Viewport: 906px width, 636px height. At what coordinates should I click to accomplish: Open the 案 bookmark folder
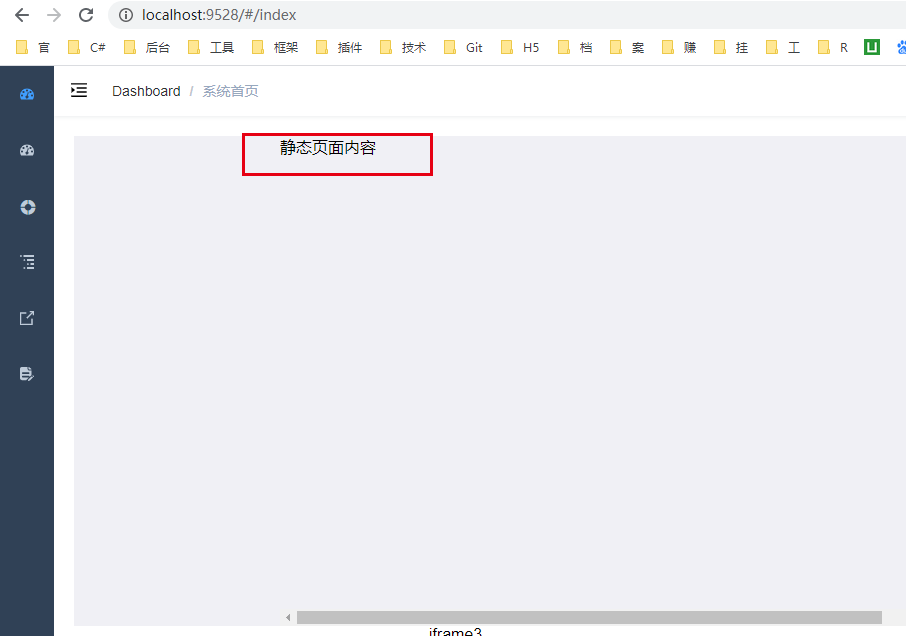pyautogui.click(x=627, y=47)
